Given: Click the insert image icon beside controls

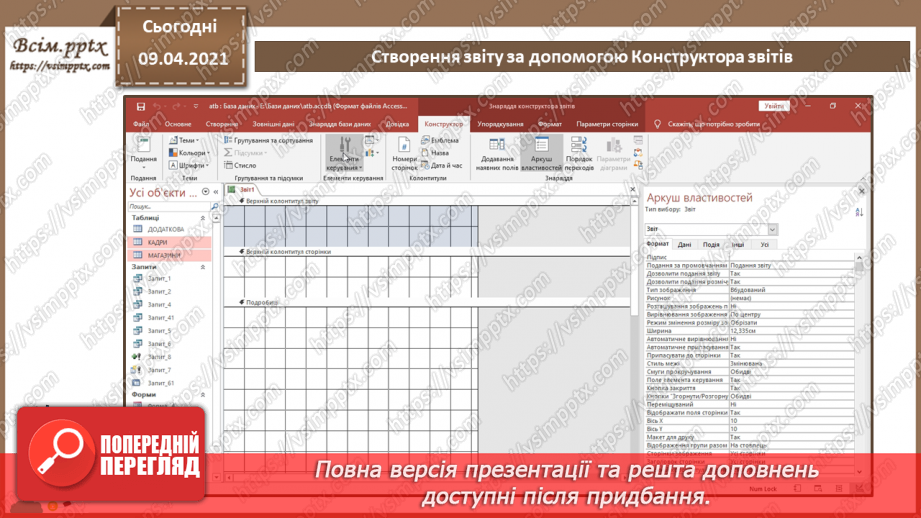Looking at the screenshot, I should pos(369,140).
